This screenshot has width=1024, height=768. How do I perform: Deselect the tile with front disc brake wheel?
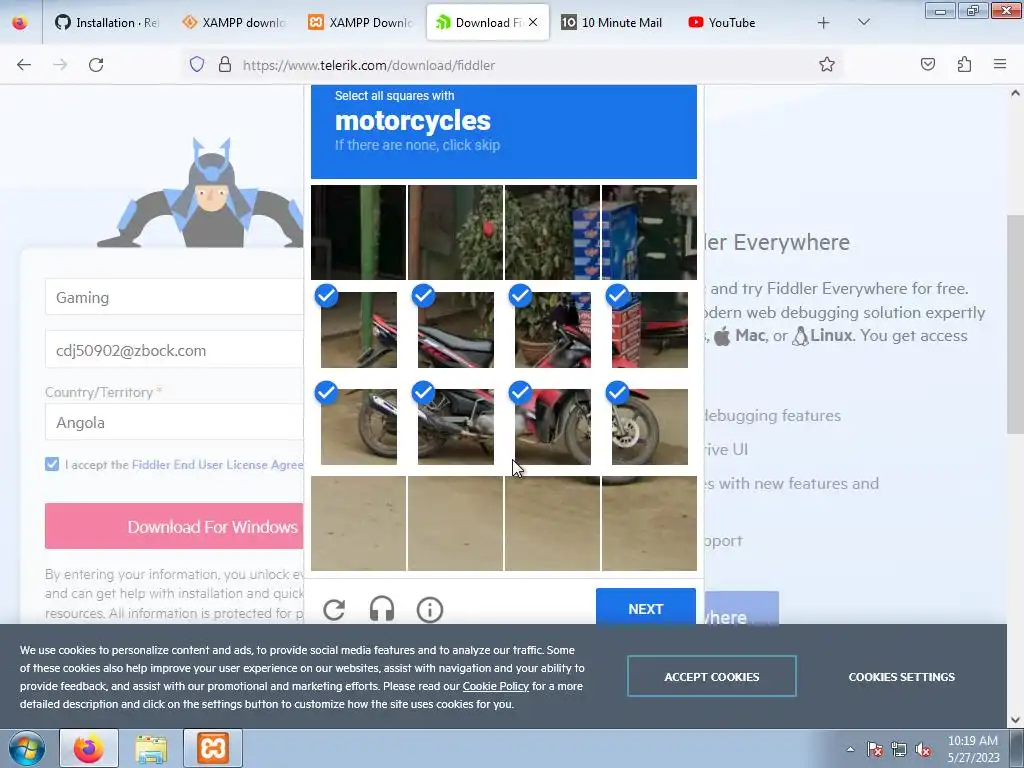[649, 426]
